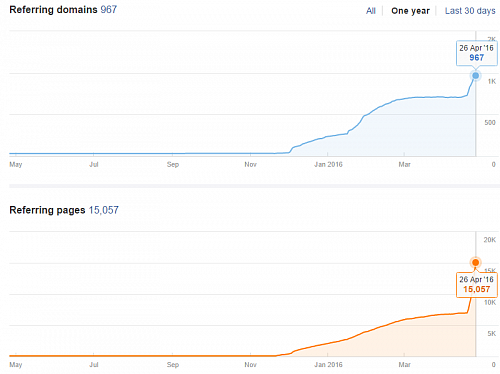Click Jan 2016 label on pages chart
Viewport: 500px width, 374px height.
tap(328, 365)
